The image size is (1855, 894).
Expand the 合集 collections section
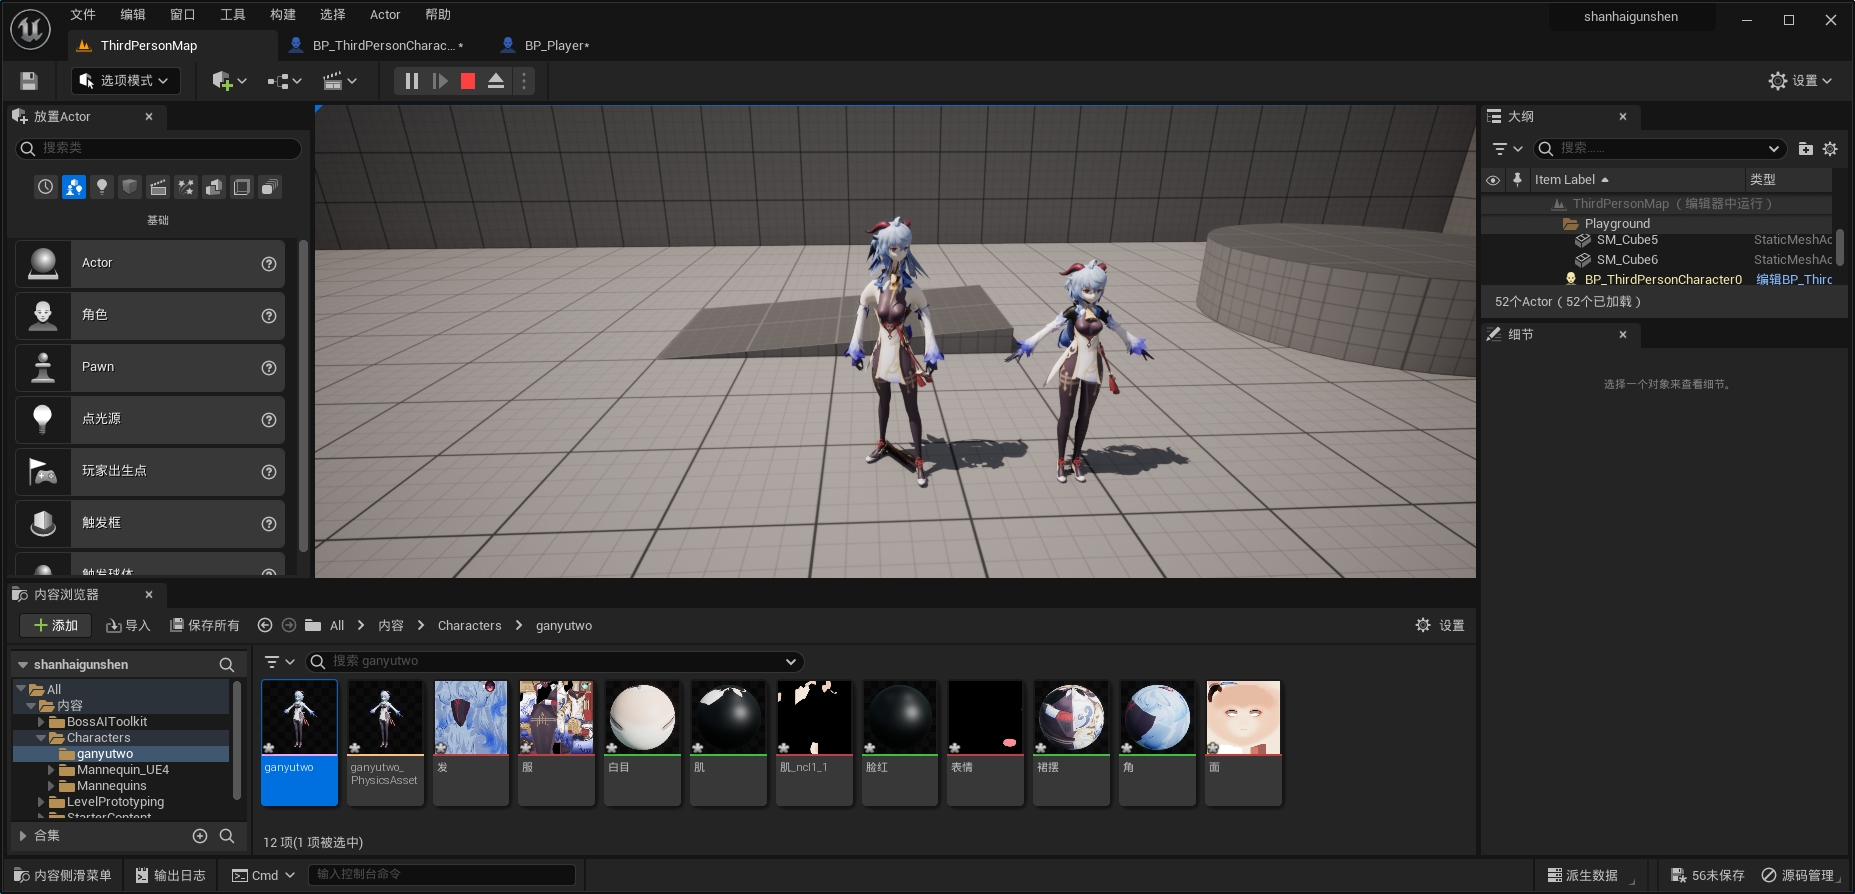pos(23,836)
